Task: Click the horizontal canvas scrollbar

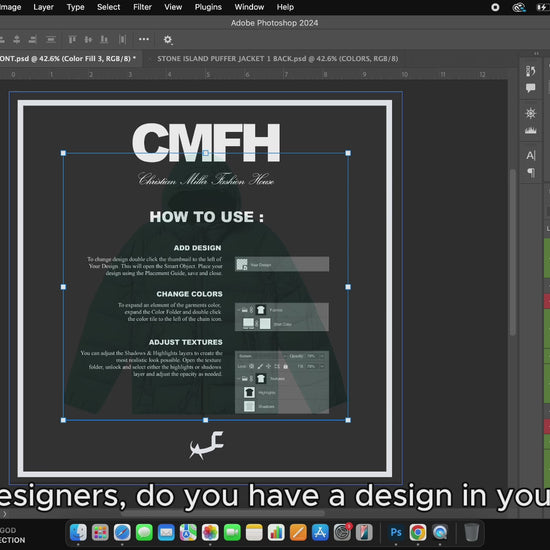Action: [x=223, y=514]
